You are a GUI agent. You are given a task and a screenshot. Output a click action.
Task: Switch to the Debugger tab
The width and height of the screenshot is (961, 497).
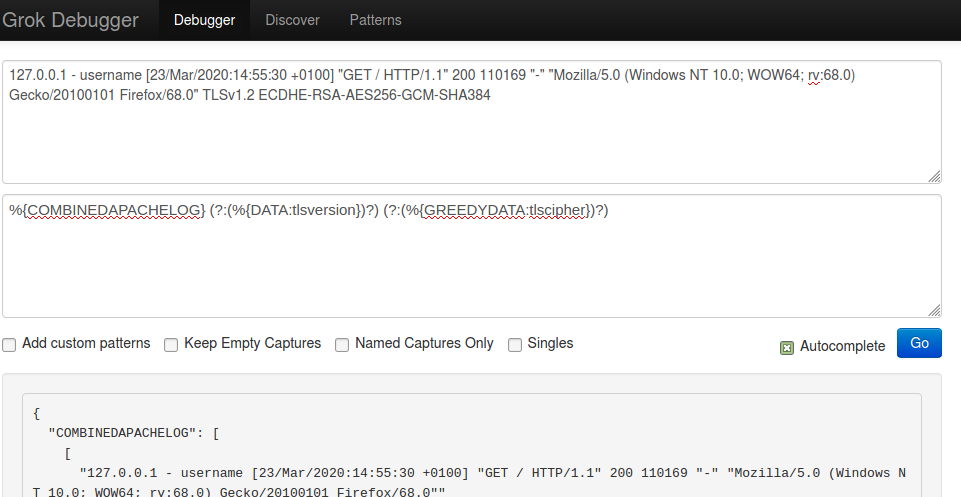click(205, 20)
